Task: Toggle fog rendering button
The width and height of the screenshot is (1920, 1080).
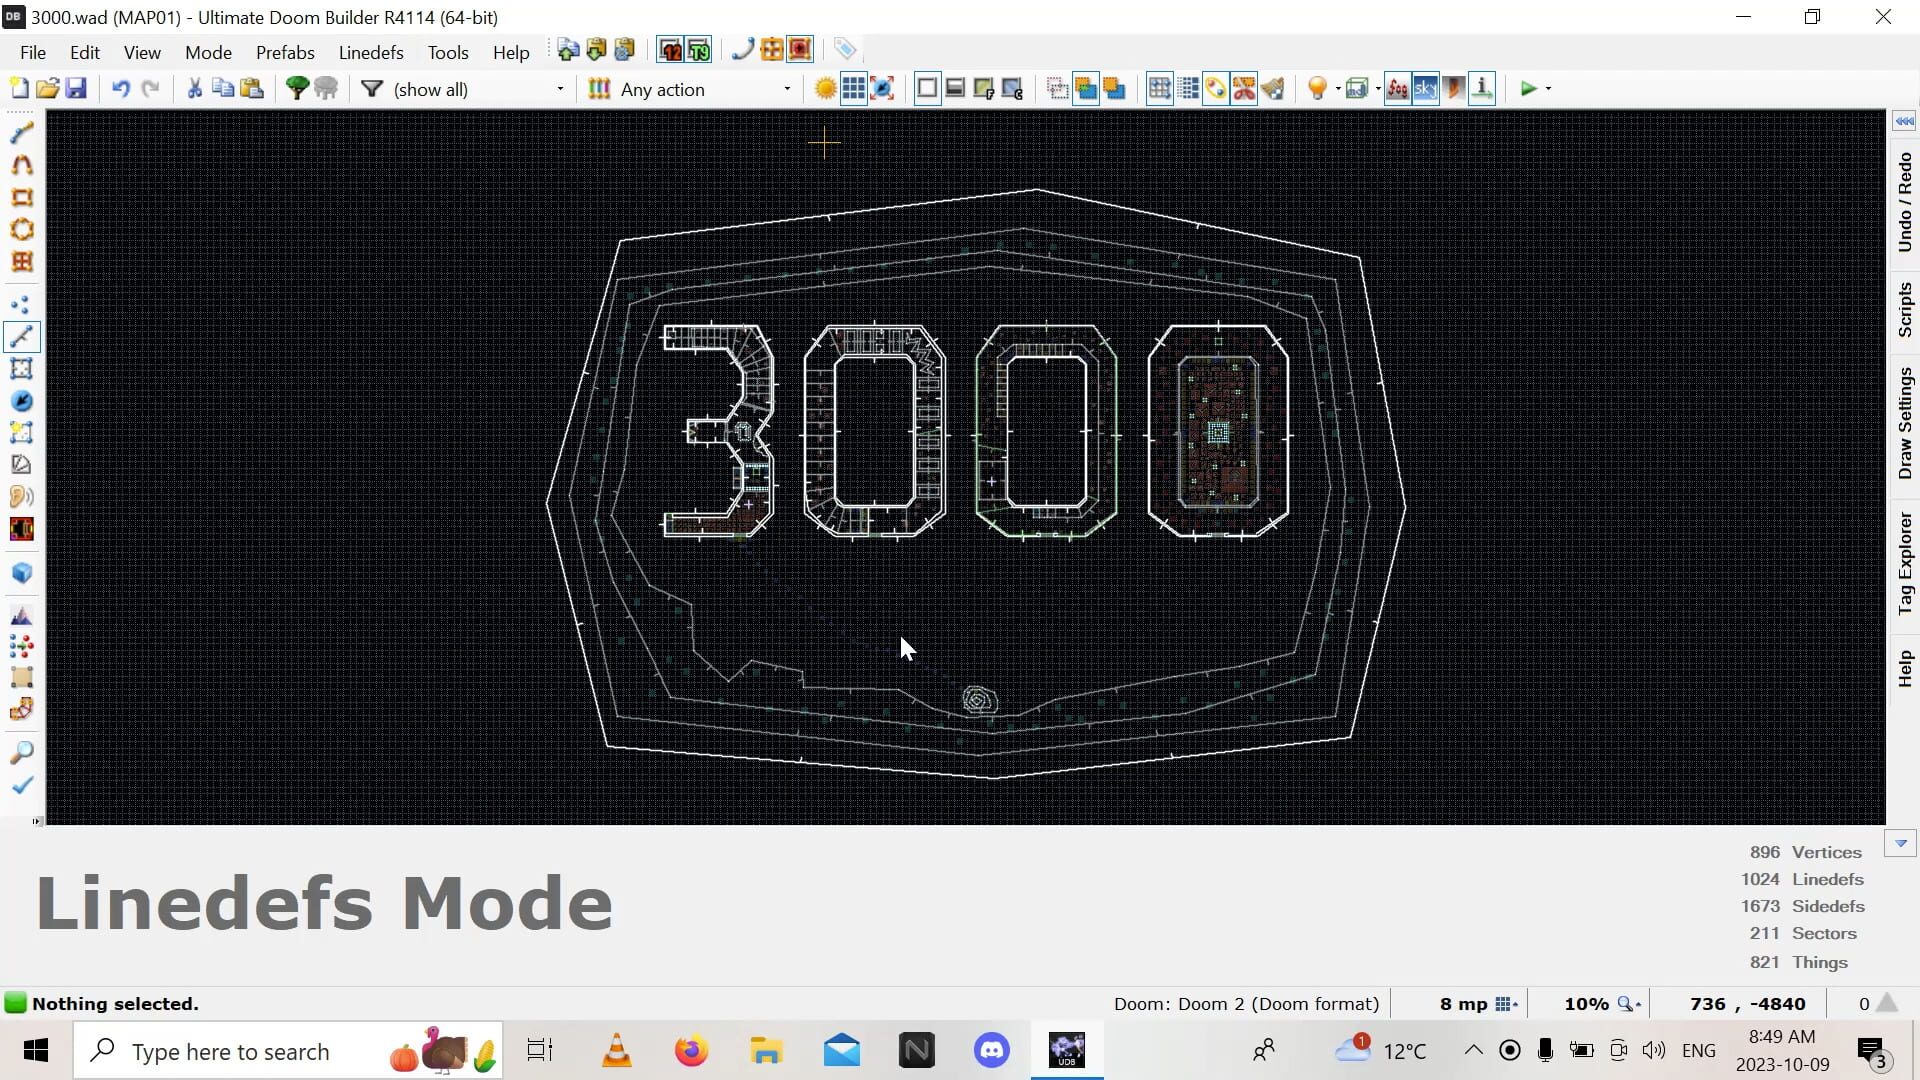Action: click(x=1397, y=89)
